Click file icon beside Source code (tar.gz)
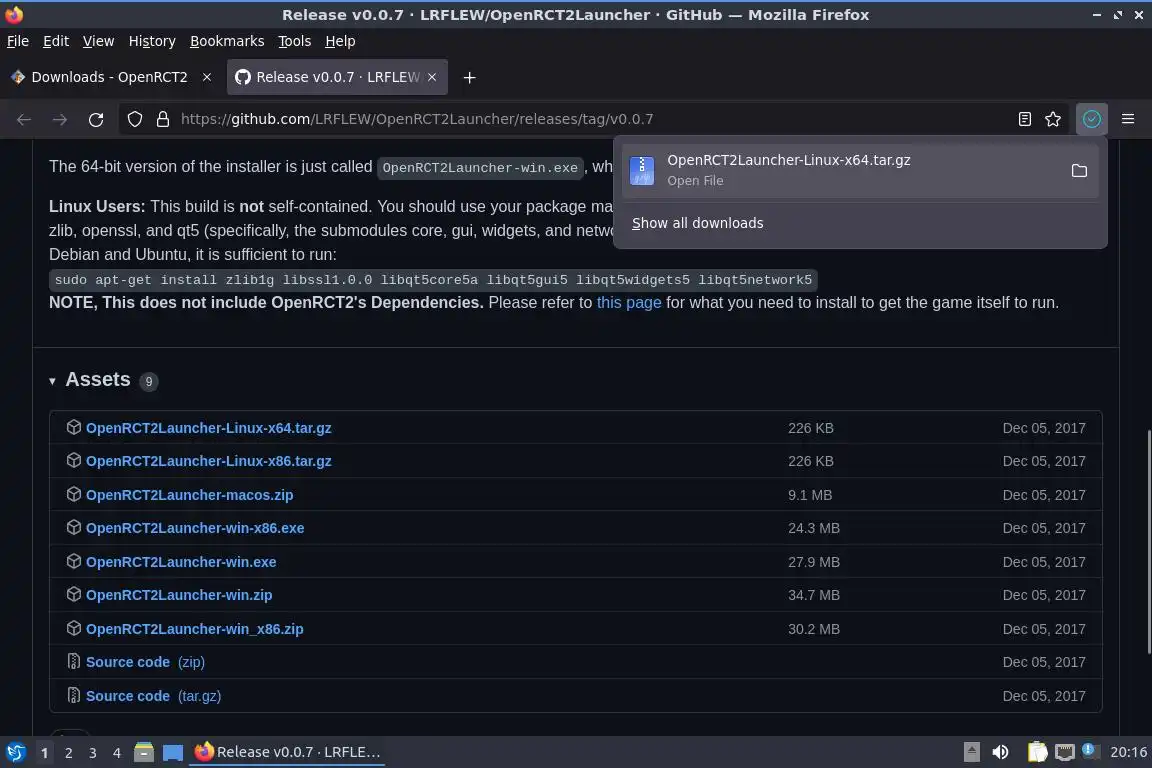 pyautogui.click(x=73, y=695)
